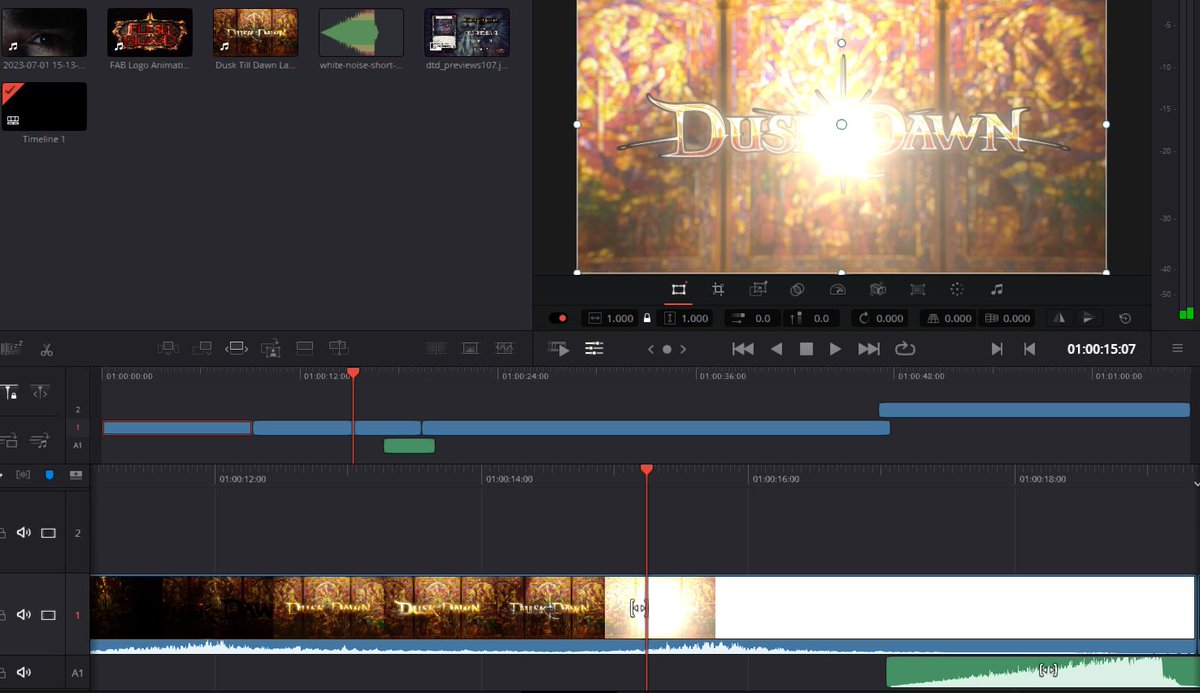Select the white-noise-short-... audio thumbnail
This screenshot has width=1200, height=693.
point(361,32)
